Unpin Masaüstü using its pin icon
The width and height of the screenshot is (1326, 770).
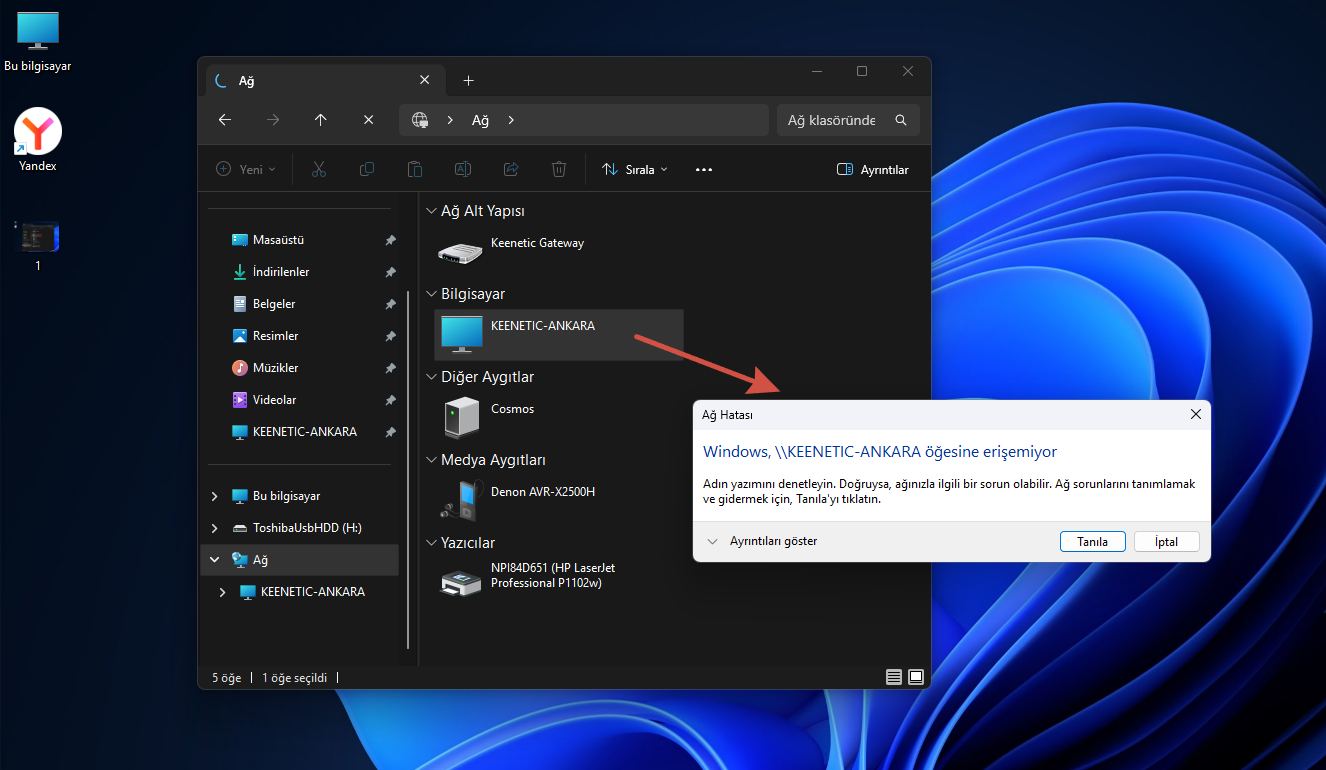tap(390, 240)
